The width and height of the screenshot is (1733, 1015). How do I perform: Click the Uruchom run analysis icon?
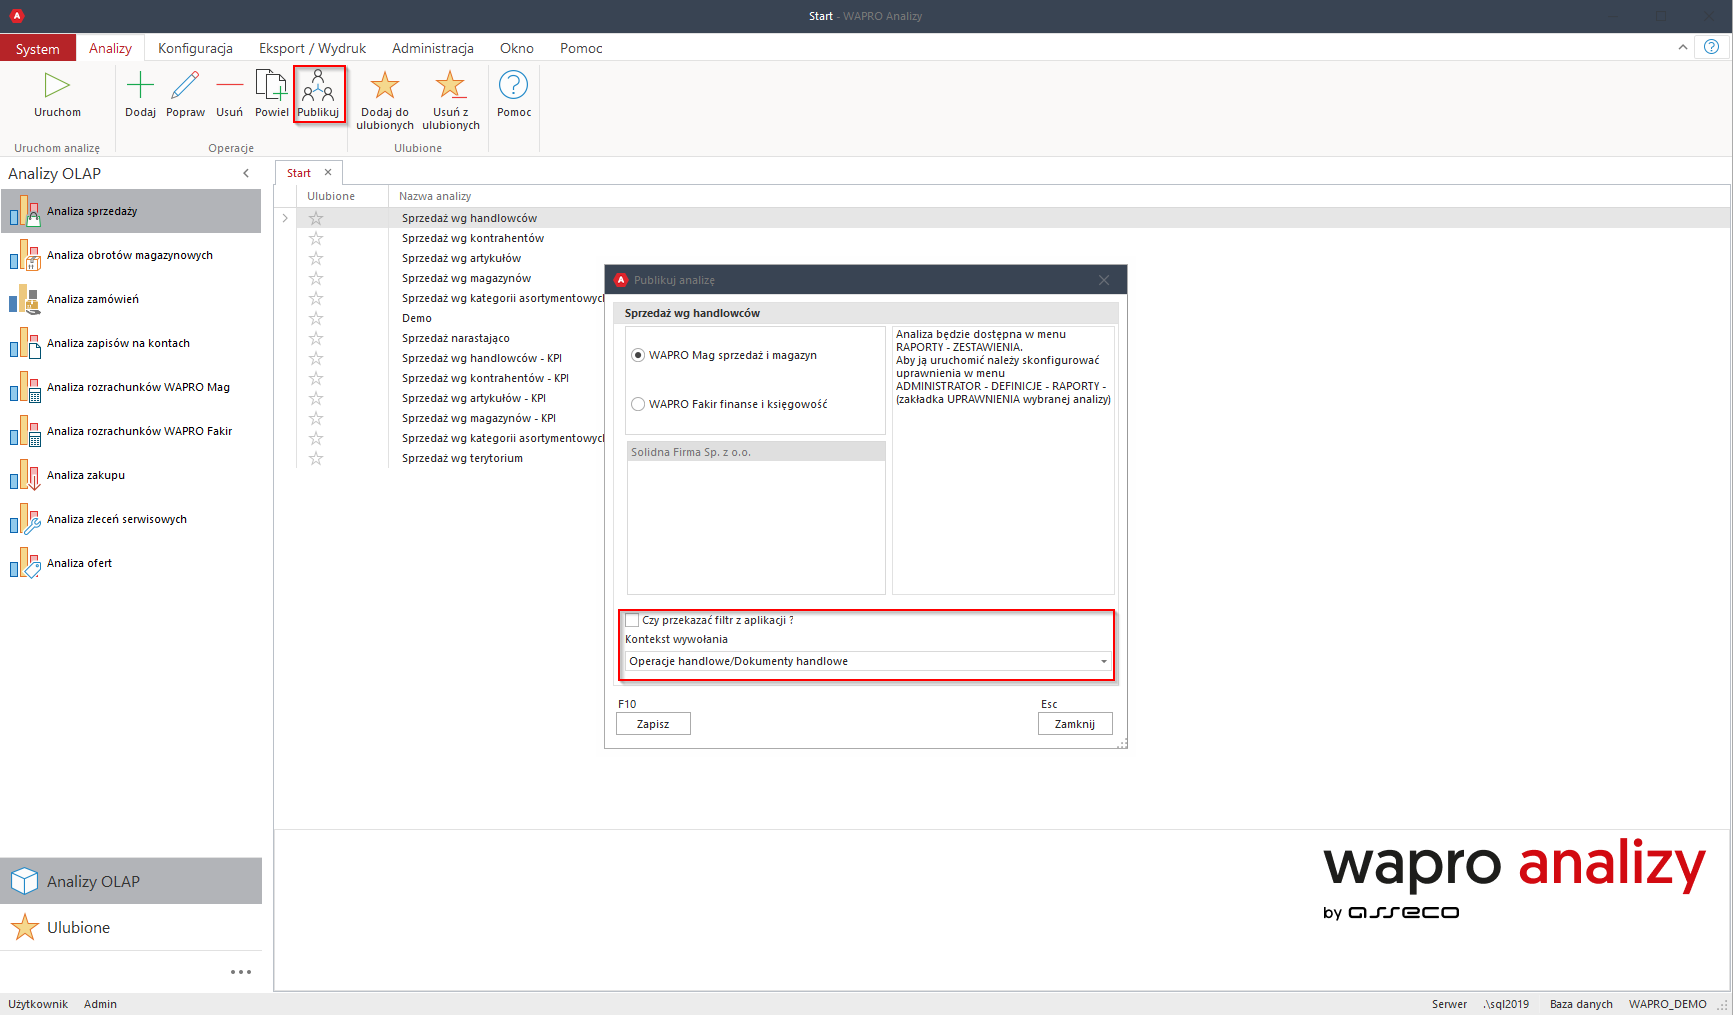coord(57,86)
